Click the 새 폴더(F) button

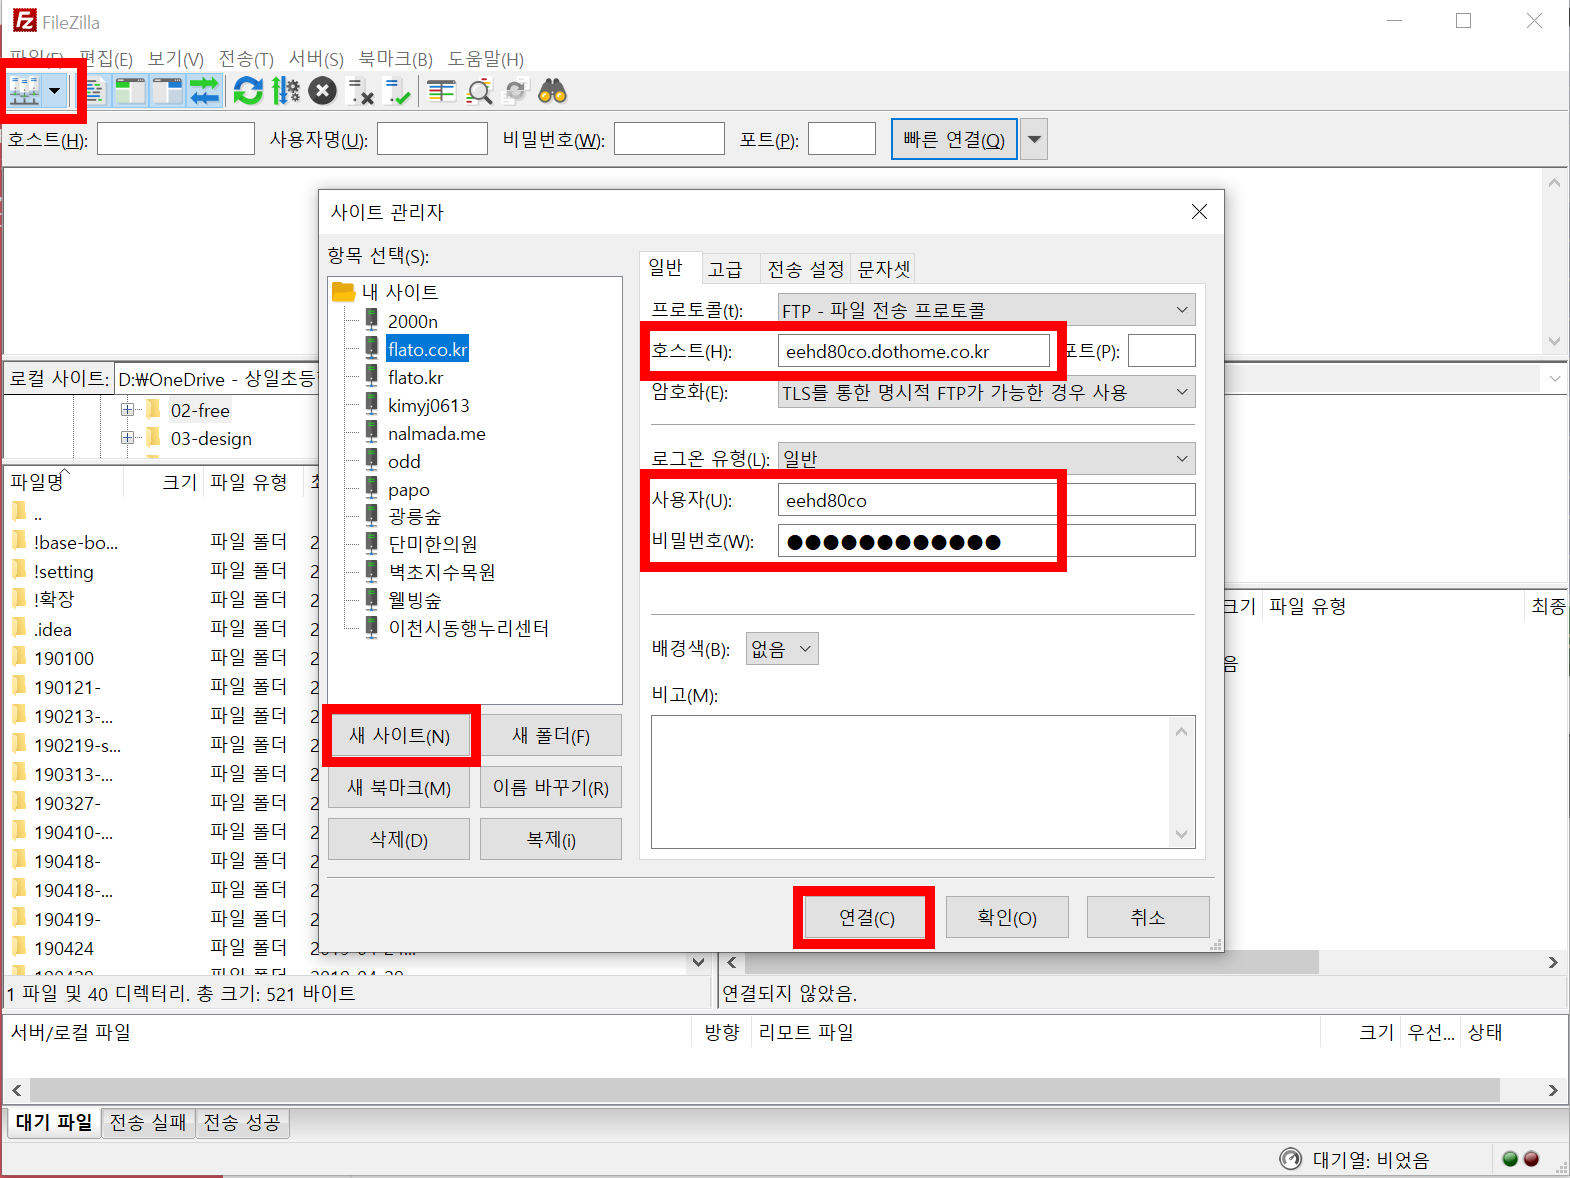point(551,736)
